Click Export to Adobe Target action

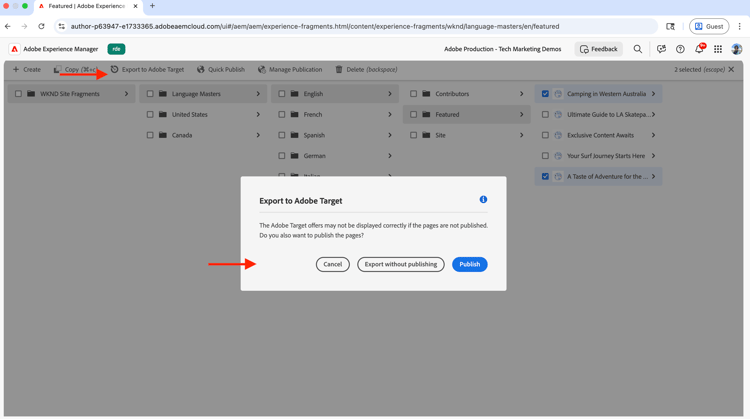[147, 69]
